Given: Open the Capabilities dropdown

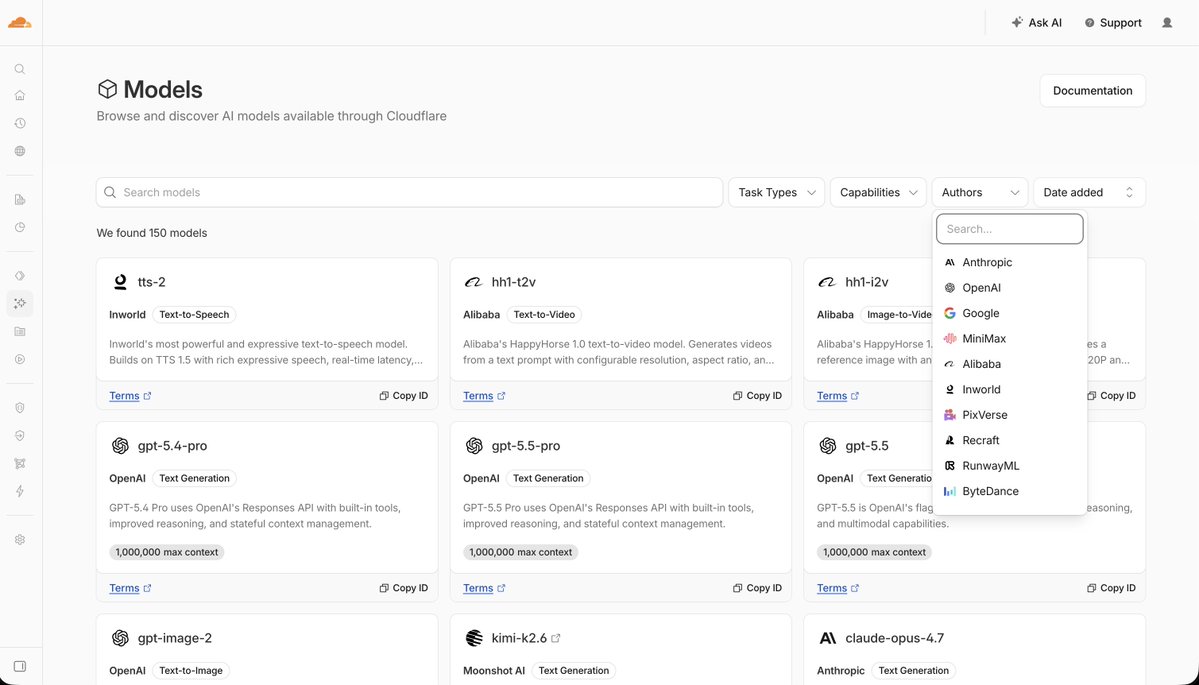Looking at the screenshot, I should coord(878,193).
